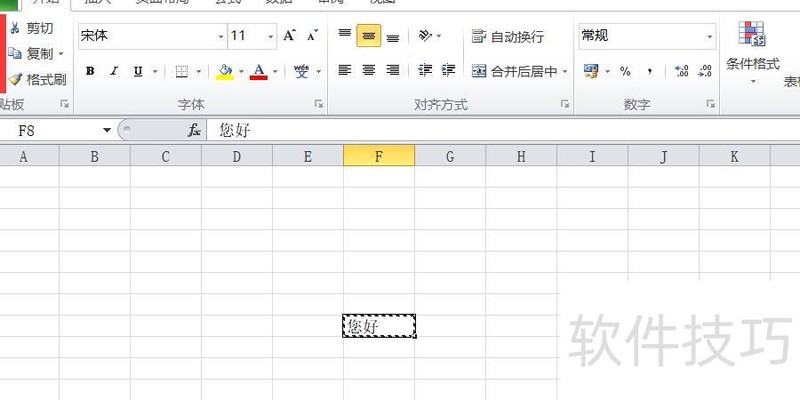The image size is (800, 400).
Task: Activate the Format Painter (格式刷)
Action: pos(38,80)
